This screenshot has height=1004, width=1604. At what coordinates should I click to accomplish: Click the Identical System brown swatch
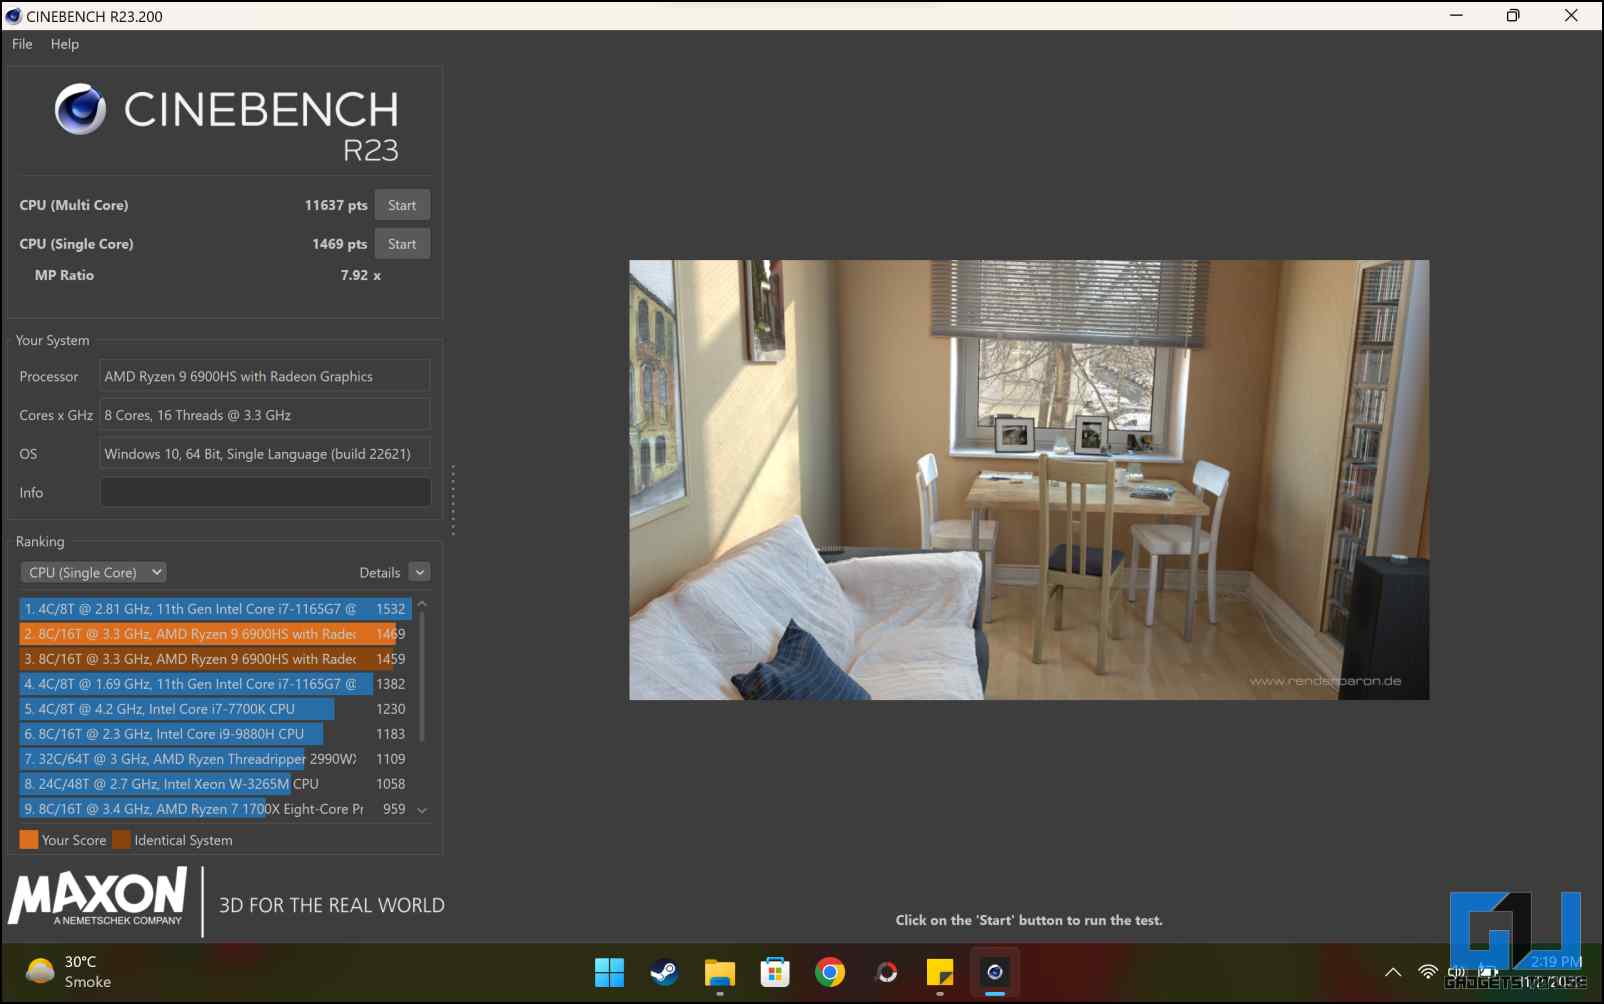click(122, 840)
